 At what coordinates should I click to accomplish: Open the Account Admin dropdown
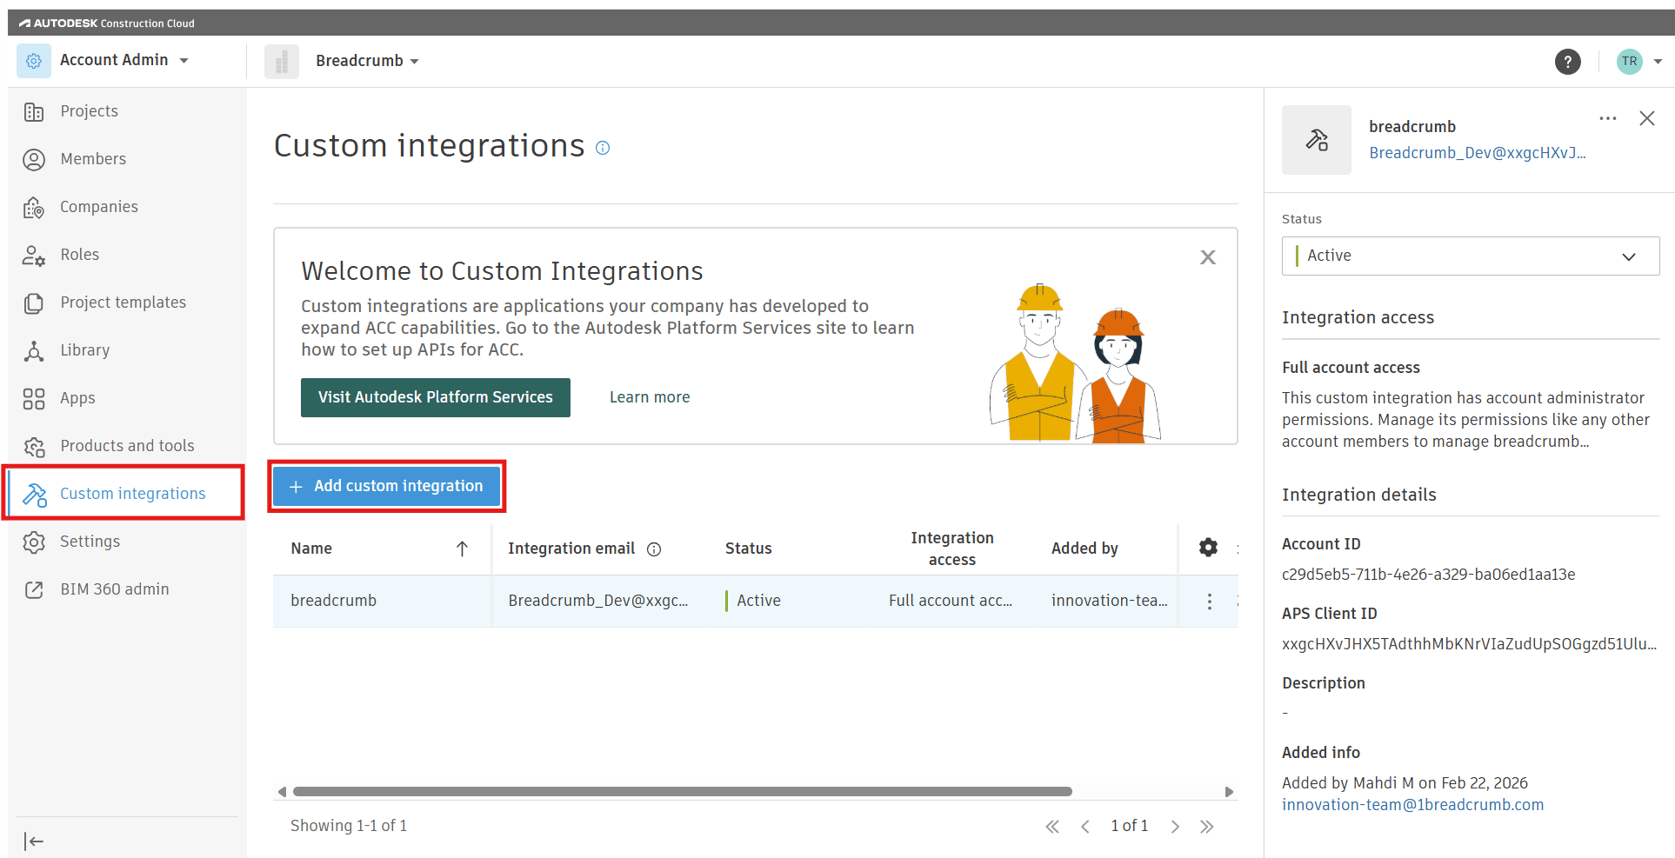click(124, 60)
